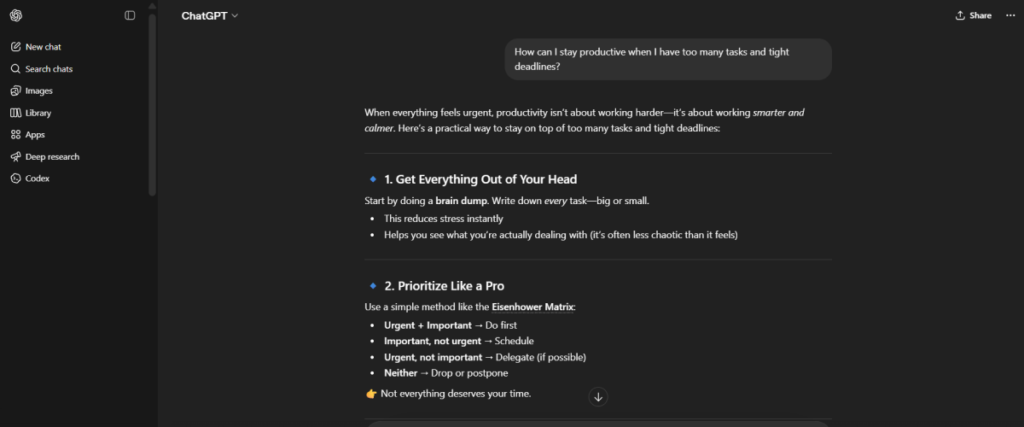The height and width of the screenshot is (427, 1024).
Task: Click the "Prioritize Like a Pro" heading
Action: click(x=444, y=286)
